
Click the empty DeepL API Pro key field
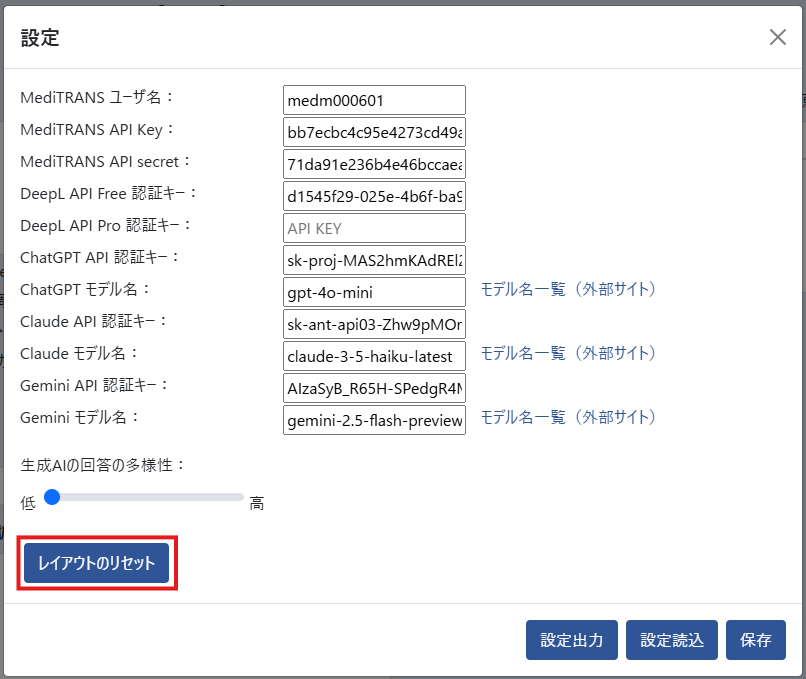(374, 228)
